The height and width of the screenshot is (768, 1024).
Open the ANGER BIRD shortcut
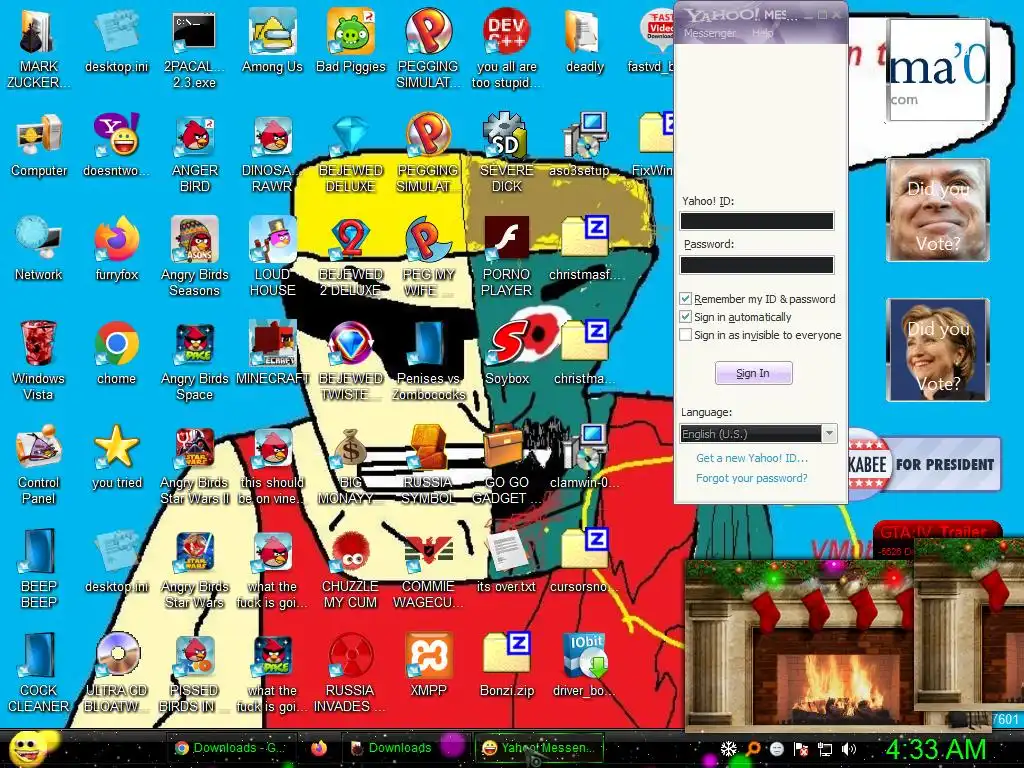point(195,153)
